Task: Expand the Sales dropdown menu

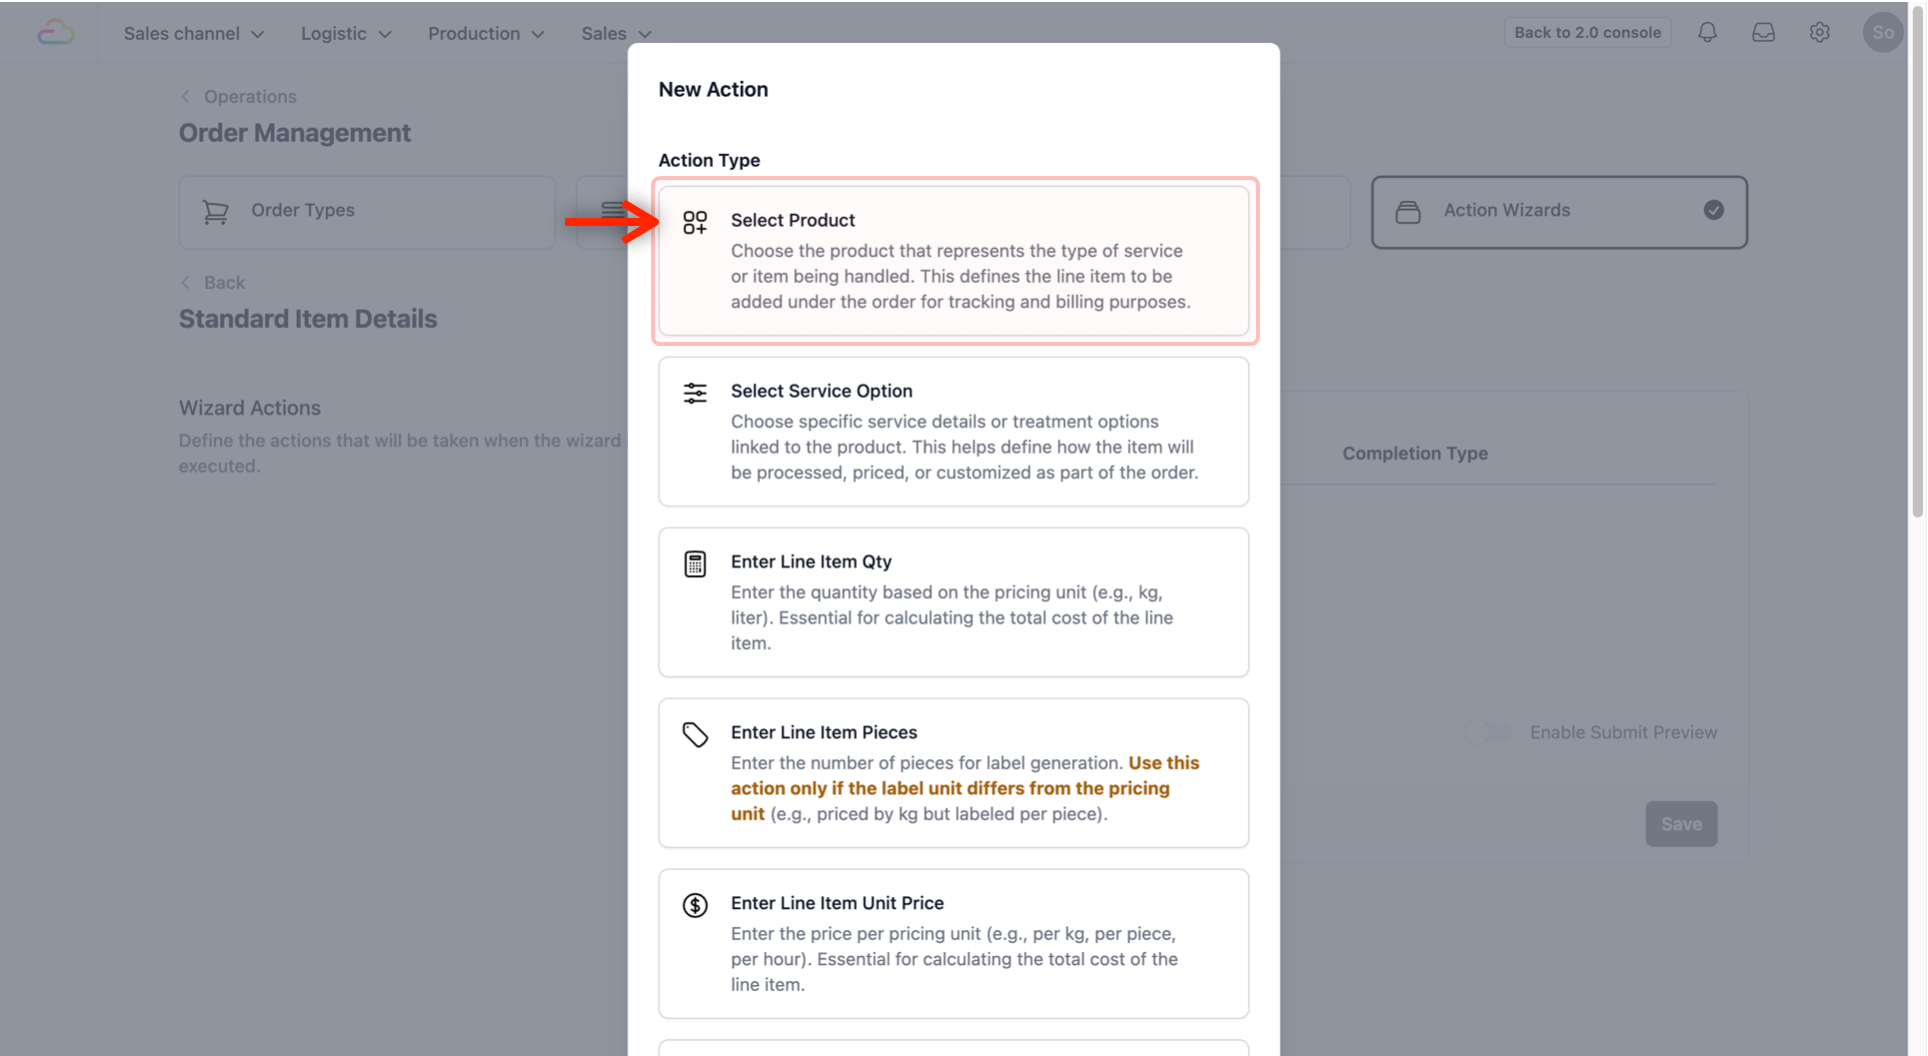Action: point(616,33)
